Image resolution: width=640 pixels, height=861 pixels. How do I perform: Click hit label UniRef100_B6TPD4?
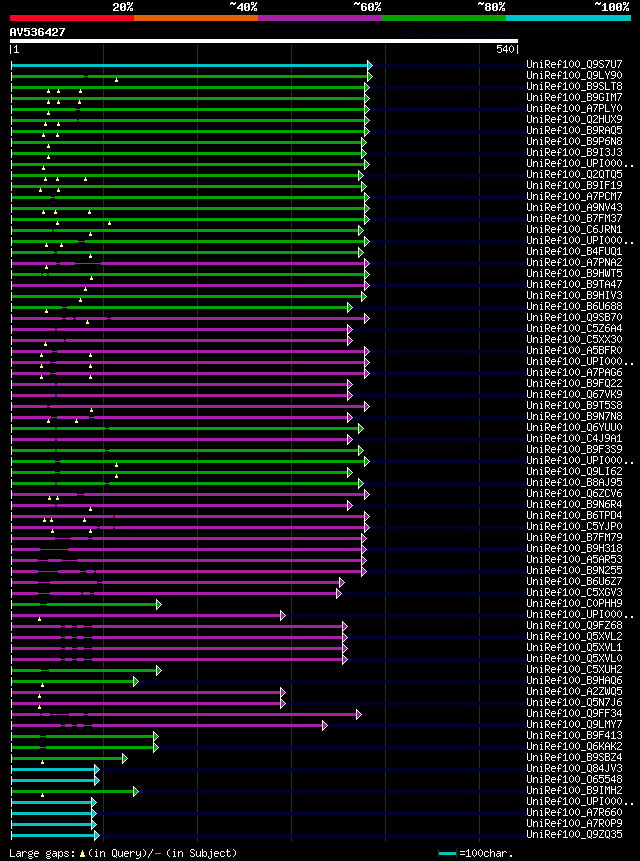click(575, 516)
